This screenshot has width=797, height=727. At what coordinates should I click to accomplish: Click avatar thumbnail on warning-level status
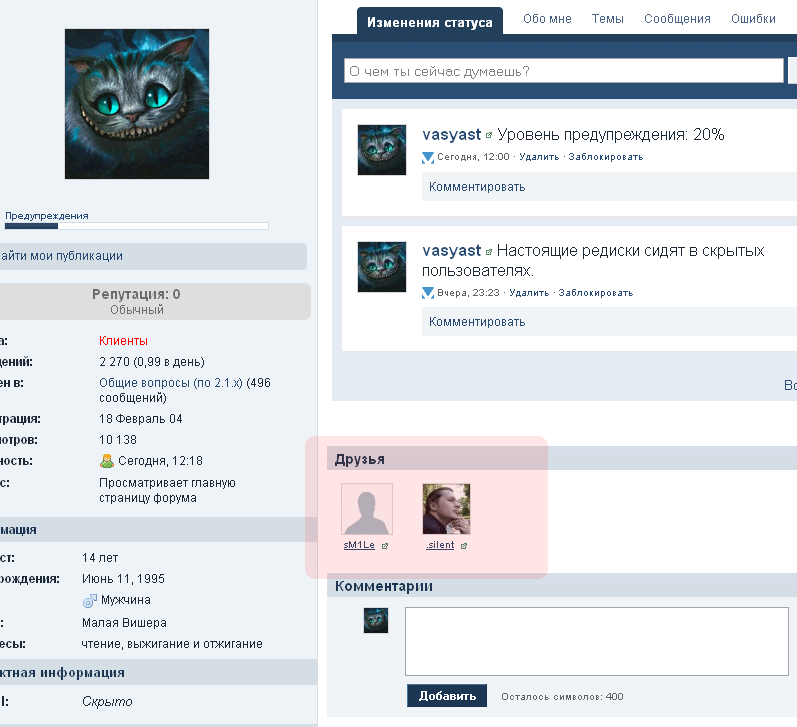click(382, 150)
